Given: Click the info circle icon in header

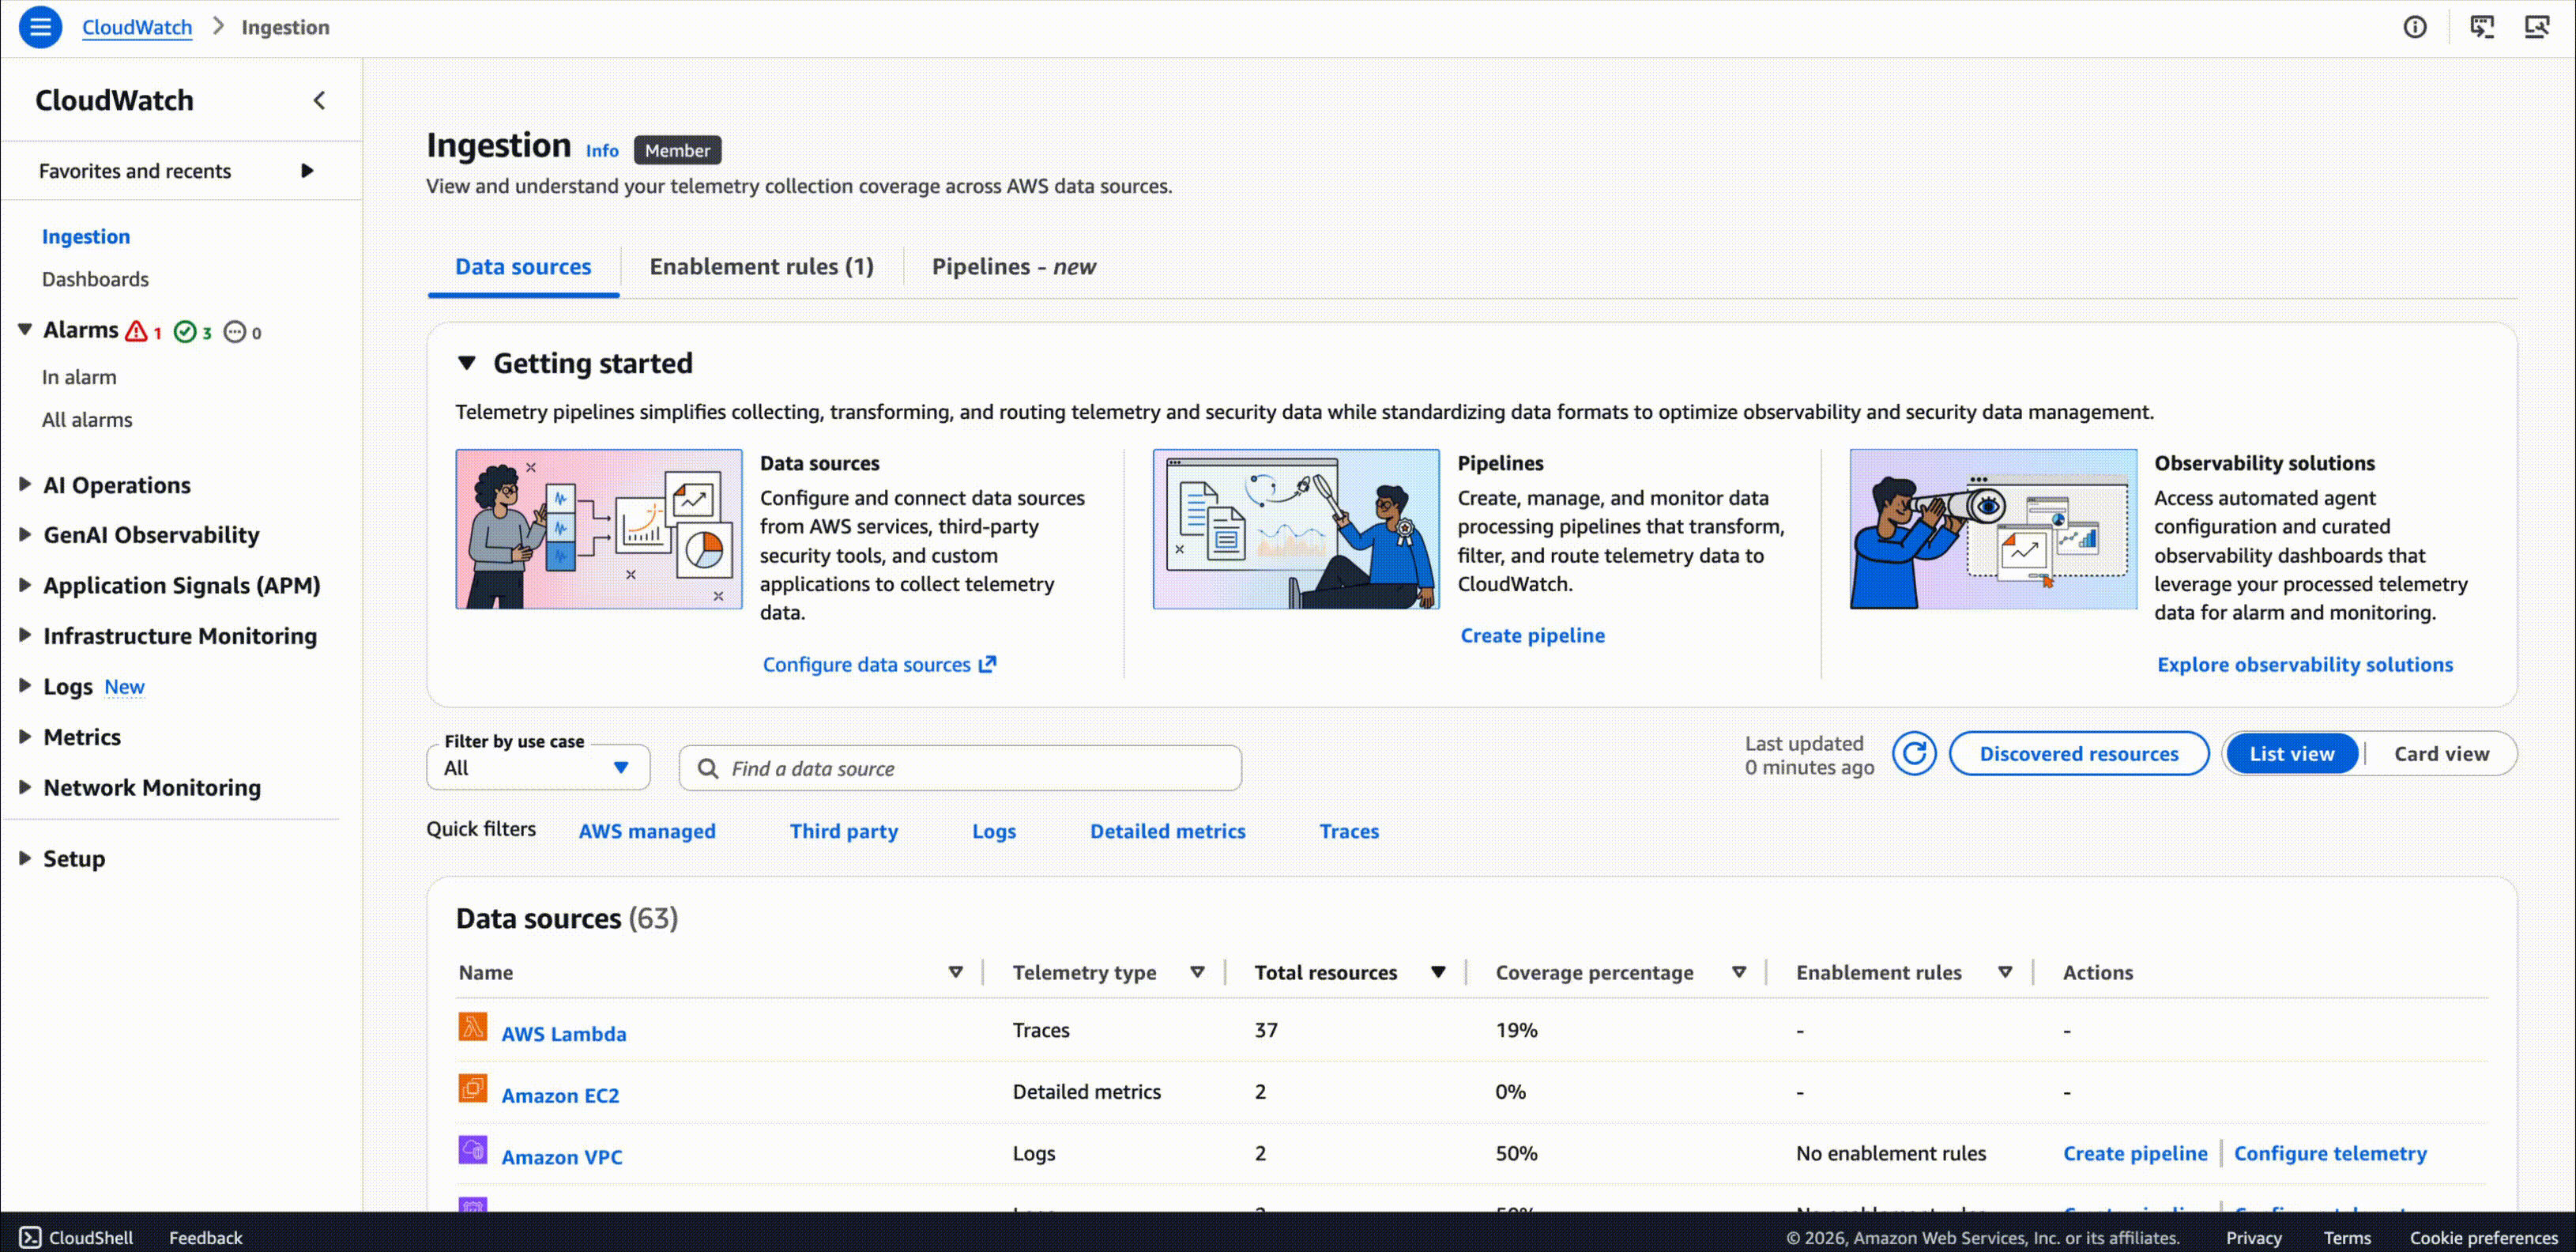Looking at the screenshot, I should point(2415,27).
